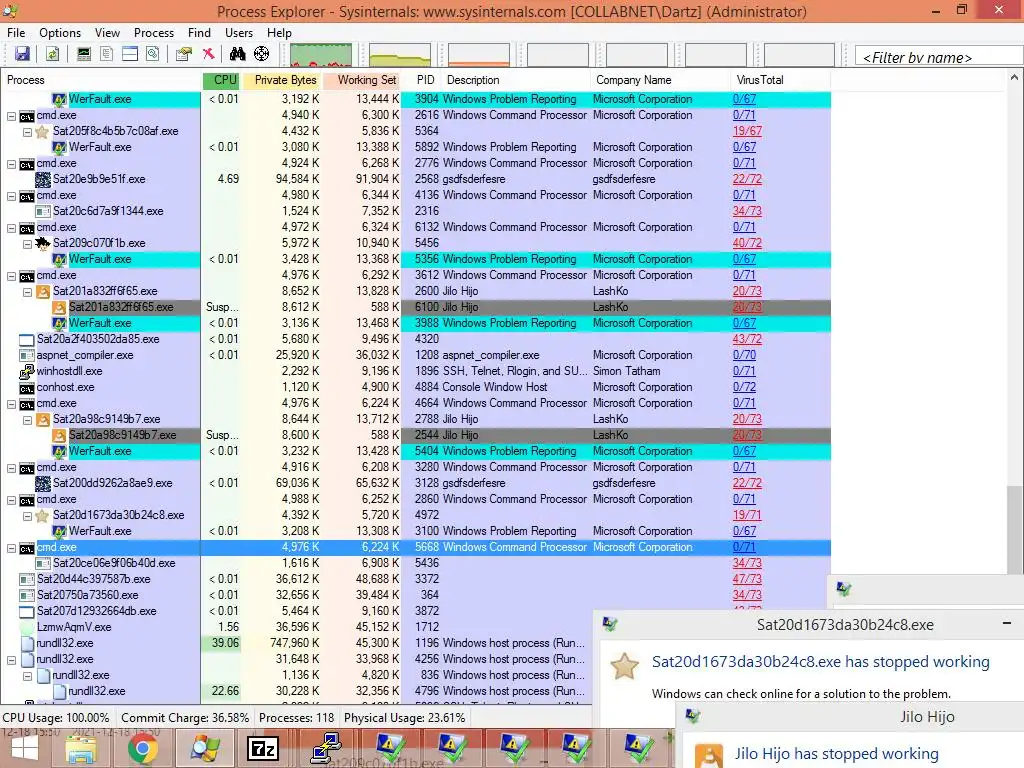Open the 0/72 VirusTotal link for conhost.exe
The image size is (1024, 768).
(744, 387)
